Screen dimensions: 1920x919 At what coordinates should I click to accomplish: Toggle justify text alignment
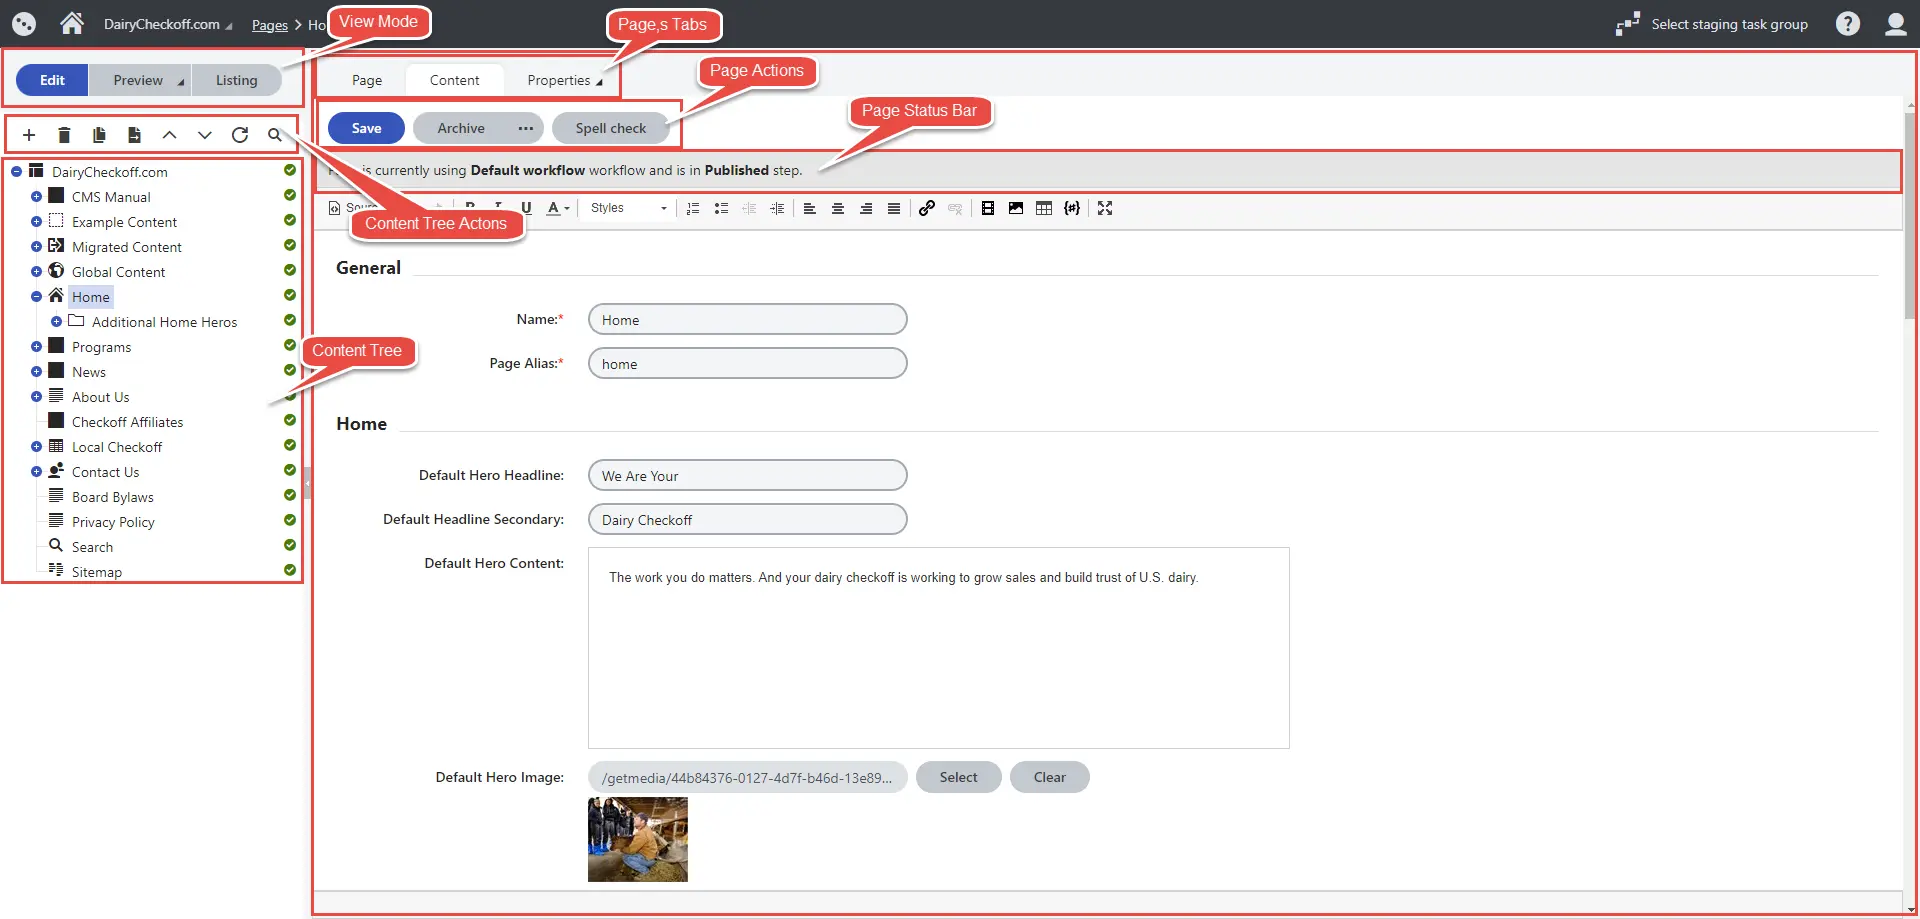coord(894,208)
